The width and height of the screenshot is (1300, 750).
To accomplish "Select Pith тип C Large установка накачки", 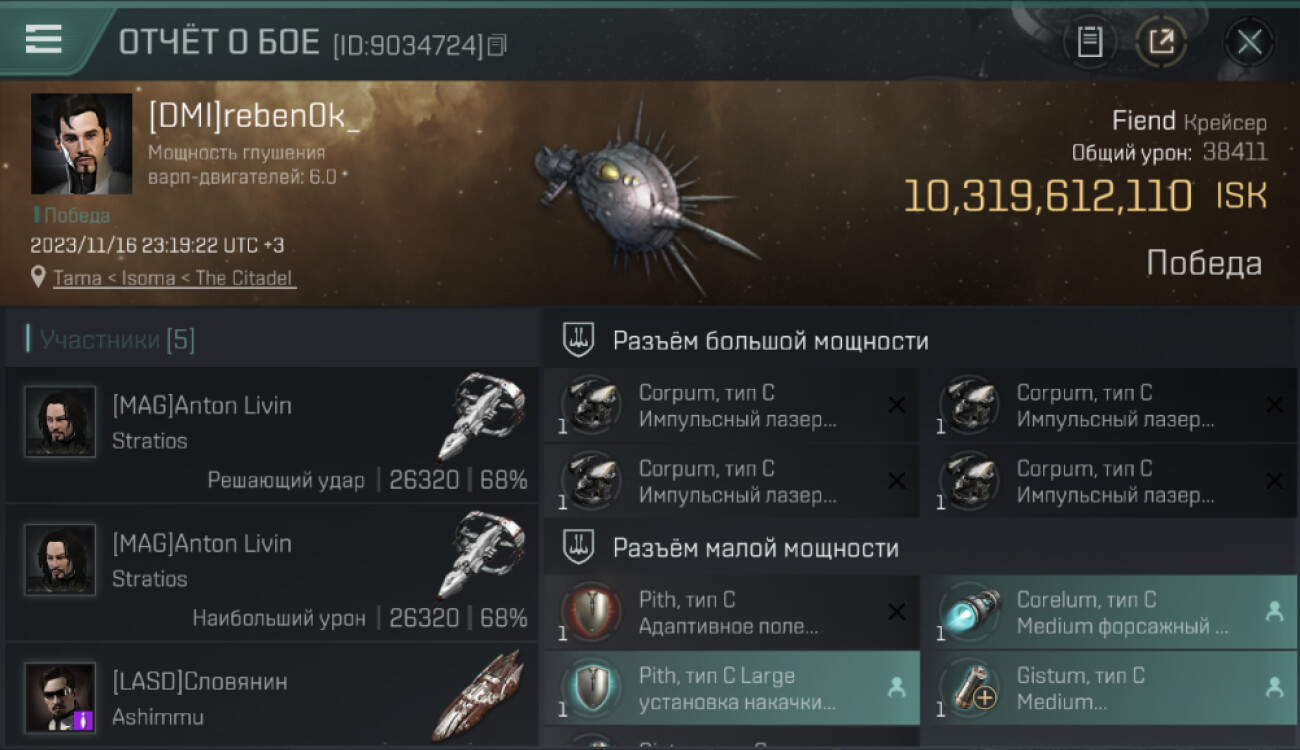I will click(x=732, y=688).
